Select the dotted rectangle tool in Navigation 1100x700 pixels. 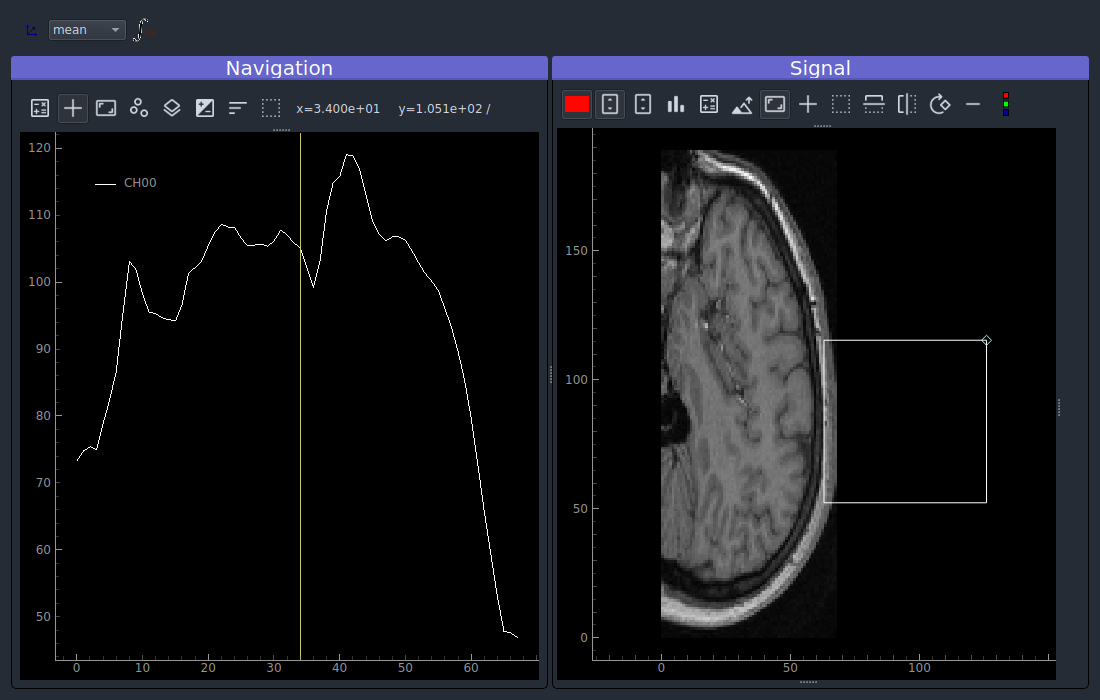[271, 108]
